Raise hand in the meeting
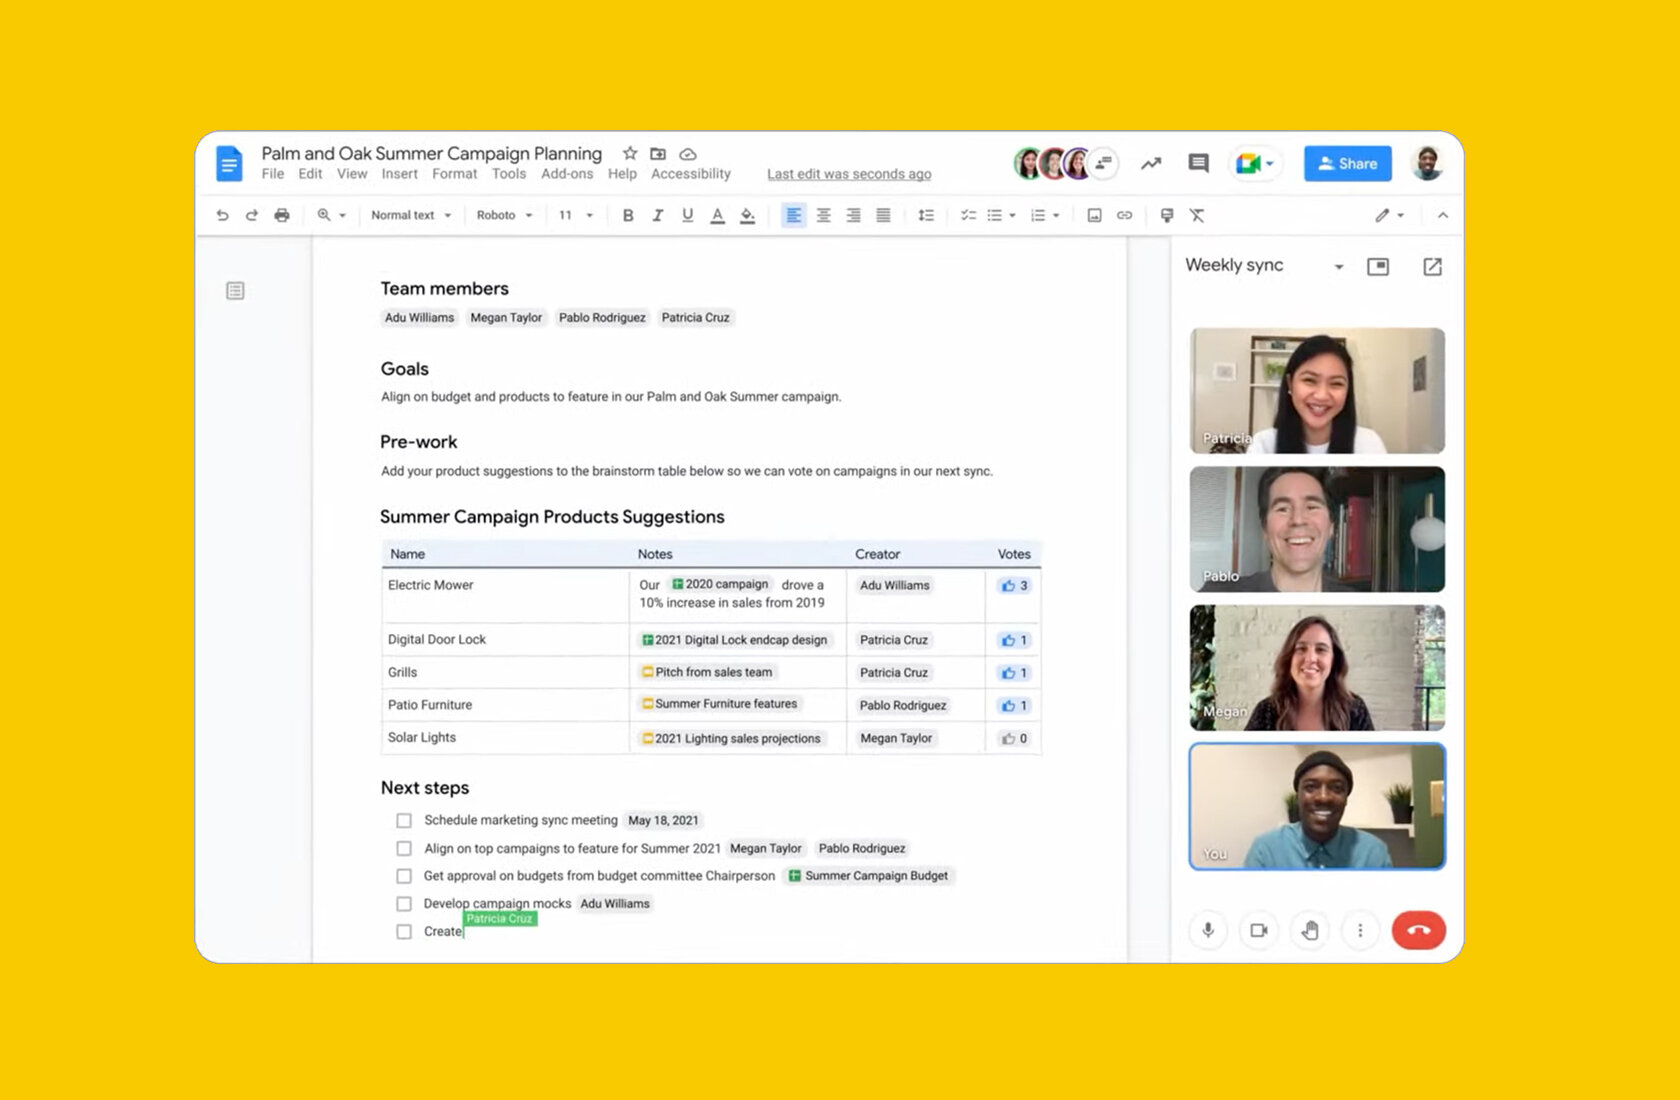Viewport: 1680px width, 1100px height. click(x=1310, y=930)
